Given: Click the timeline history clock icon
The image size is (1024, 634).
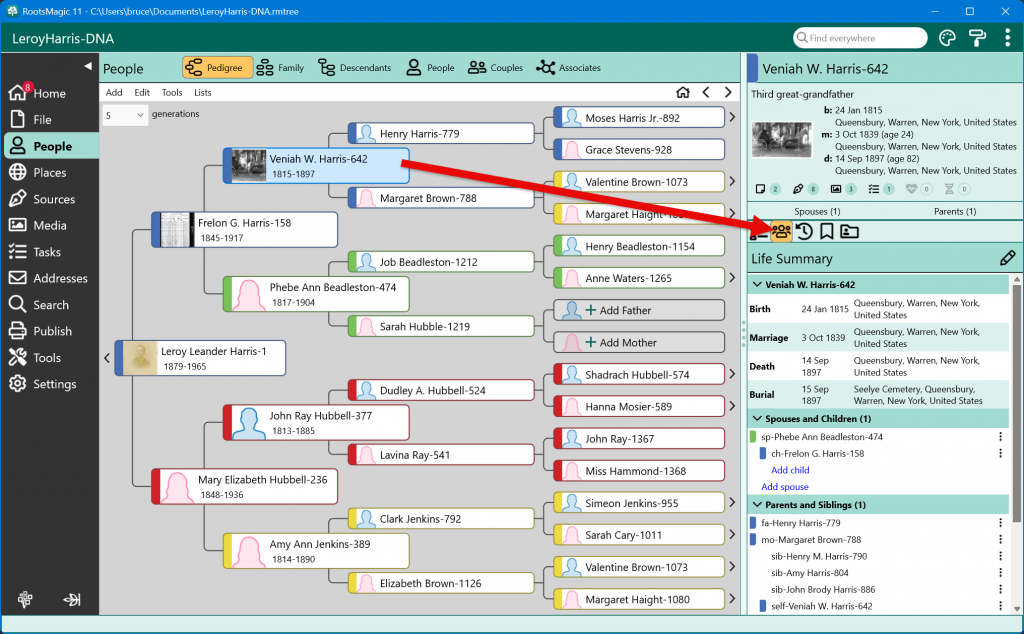Looking at the screenshot, I should coord(804,232).
